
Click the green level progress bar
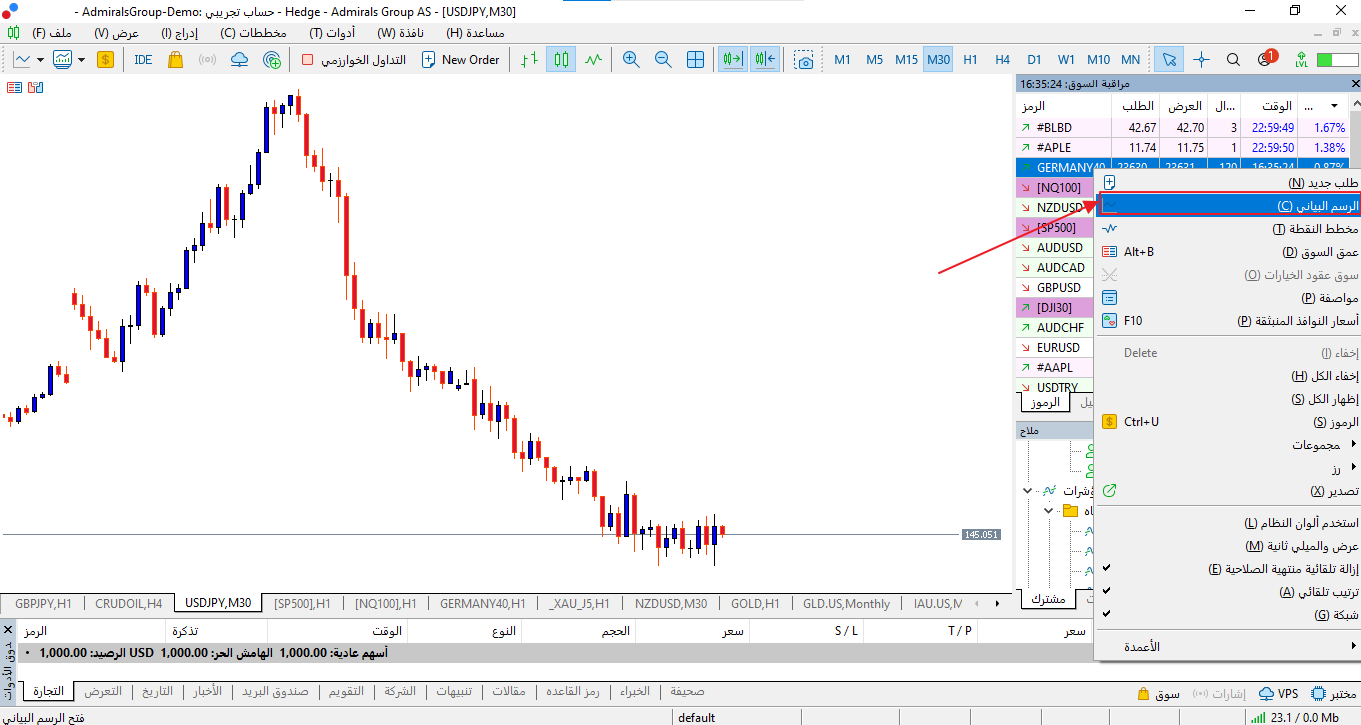pyautogui.click(x=1338, y=60)
